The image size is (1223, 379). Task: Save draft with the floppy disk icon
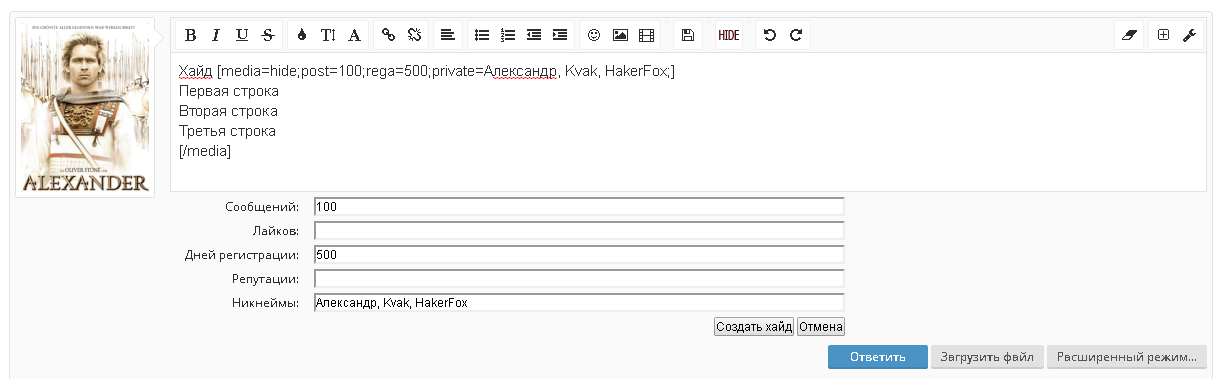point(687,35)
